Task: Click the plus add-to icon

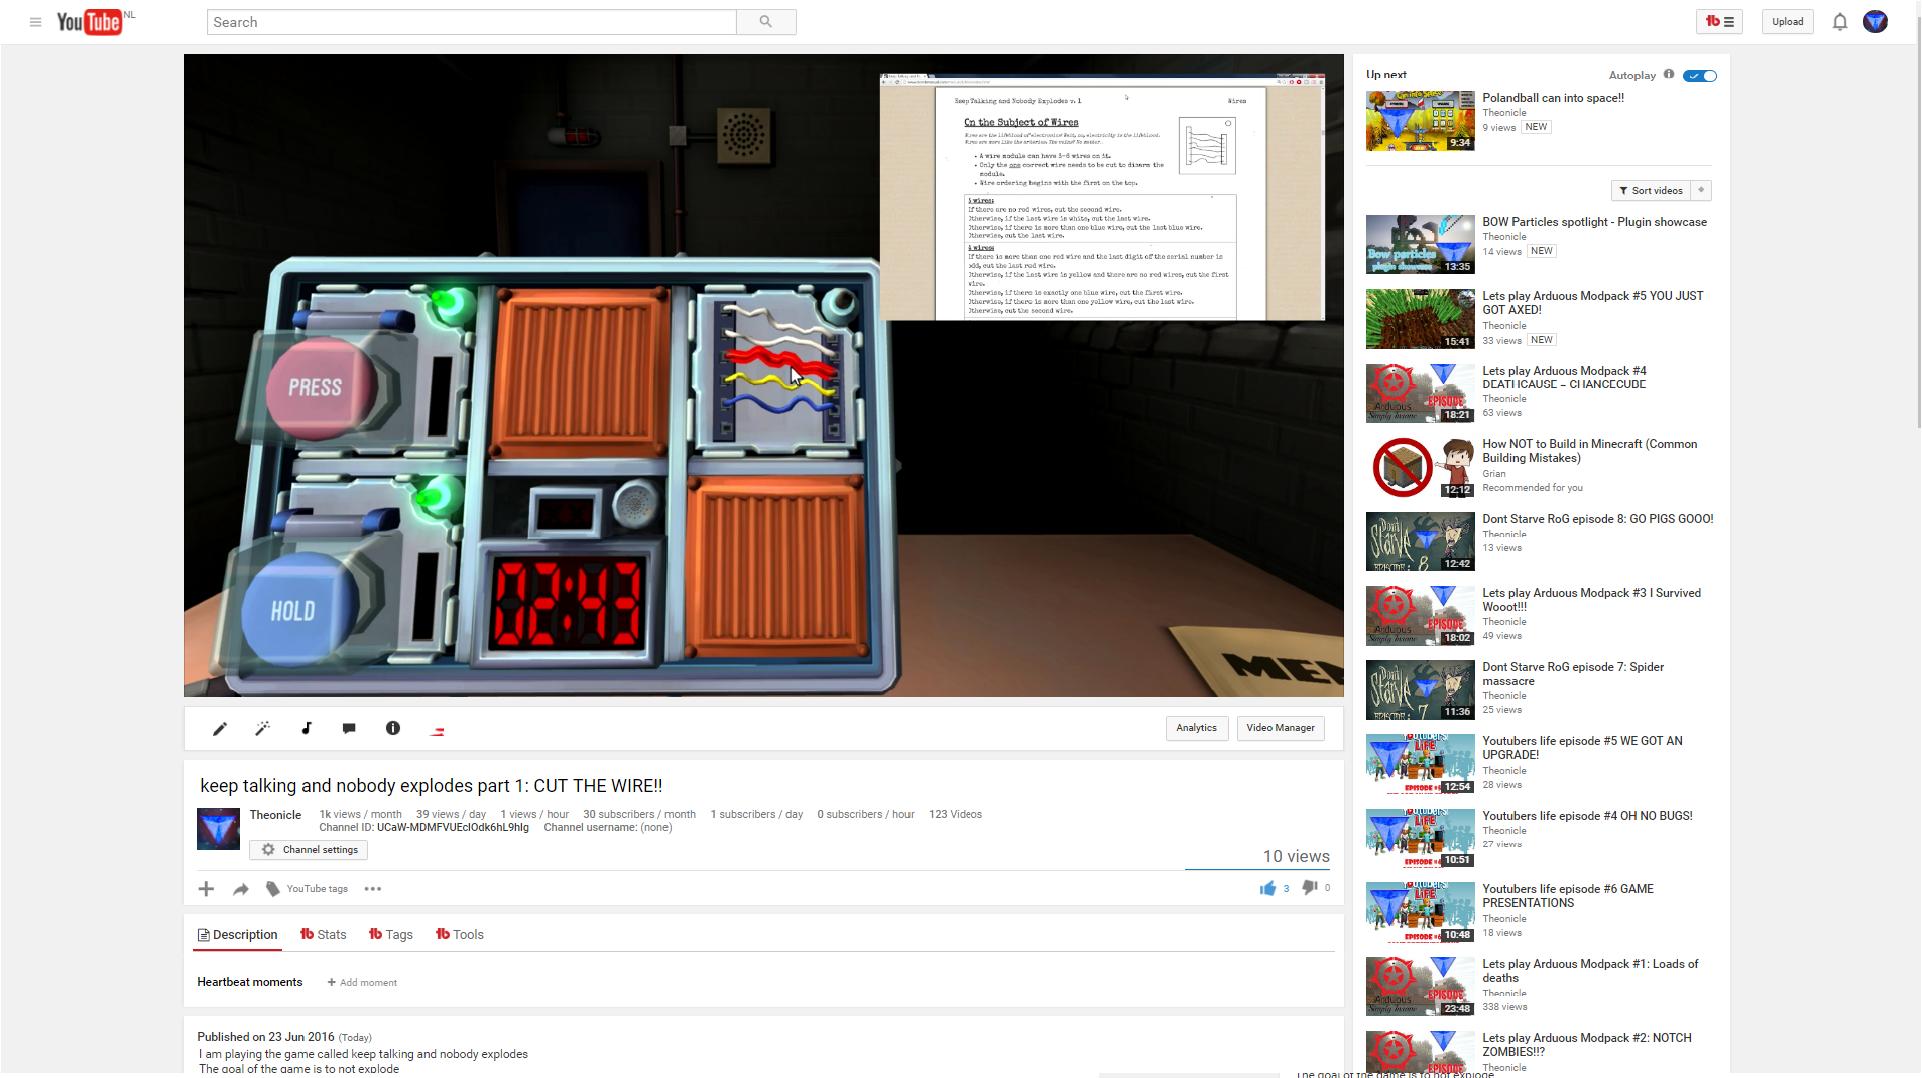Action: [206, 889]
